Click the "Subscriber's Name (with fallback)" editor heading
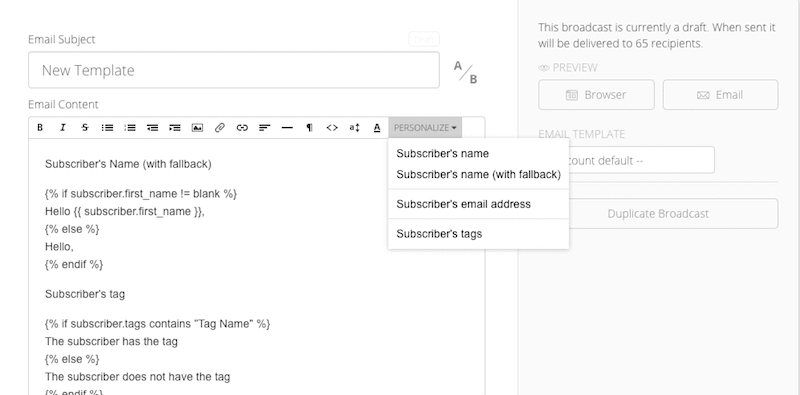 pyautogui.click(x=128, y=164)
